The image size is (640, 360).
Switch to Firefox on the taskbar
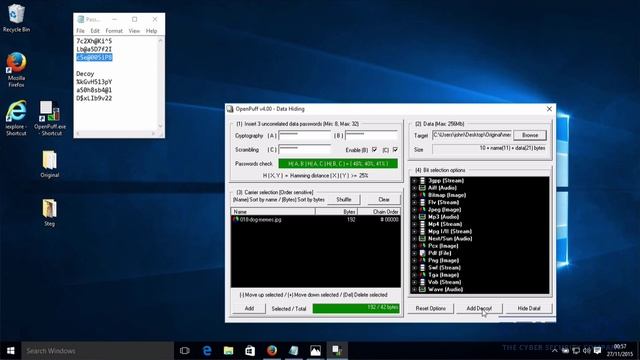pyautogui.click(x=272, y=351)
